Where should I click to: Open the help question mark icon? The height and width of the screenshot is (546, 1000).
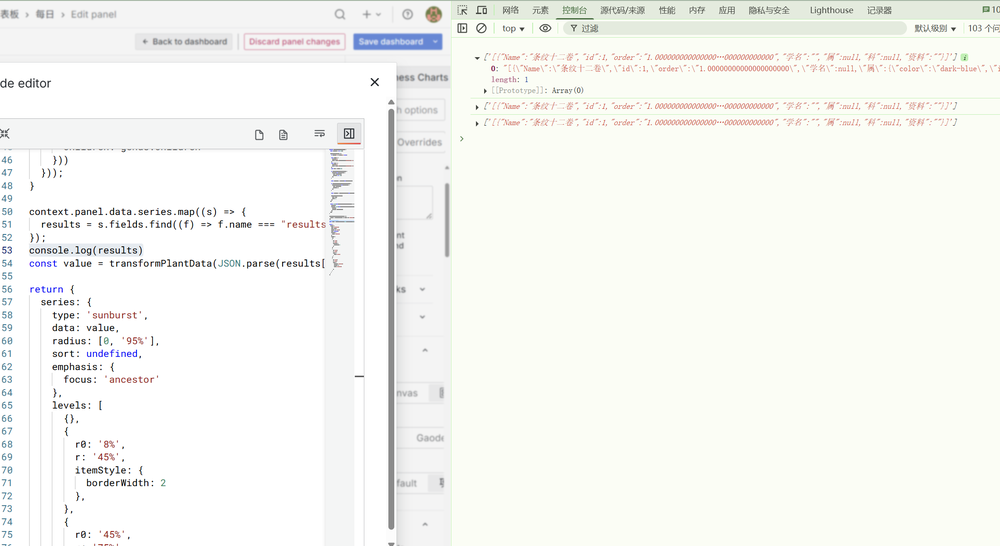tap(408, 14)
